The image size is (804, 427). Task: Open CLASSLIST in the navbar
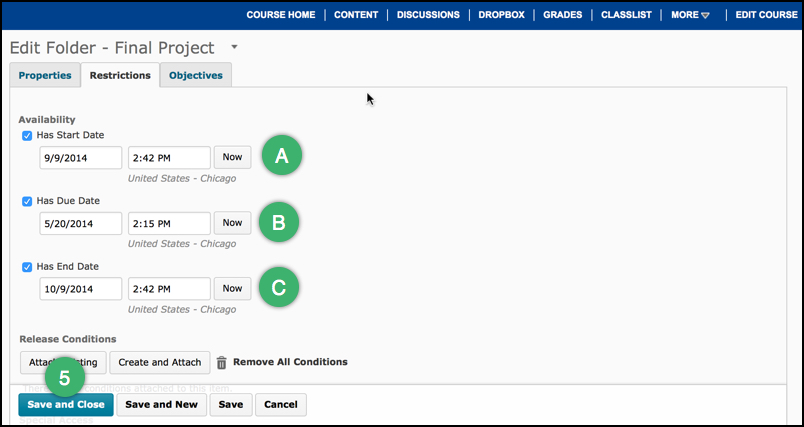[627, 15]
